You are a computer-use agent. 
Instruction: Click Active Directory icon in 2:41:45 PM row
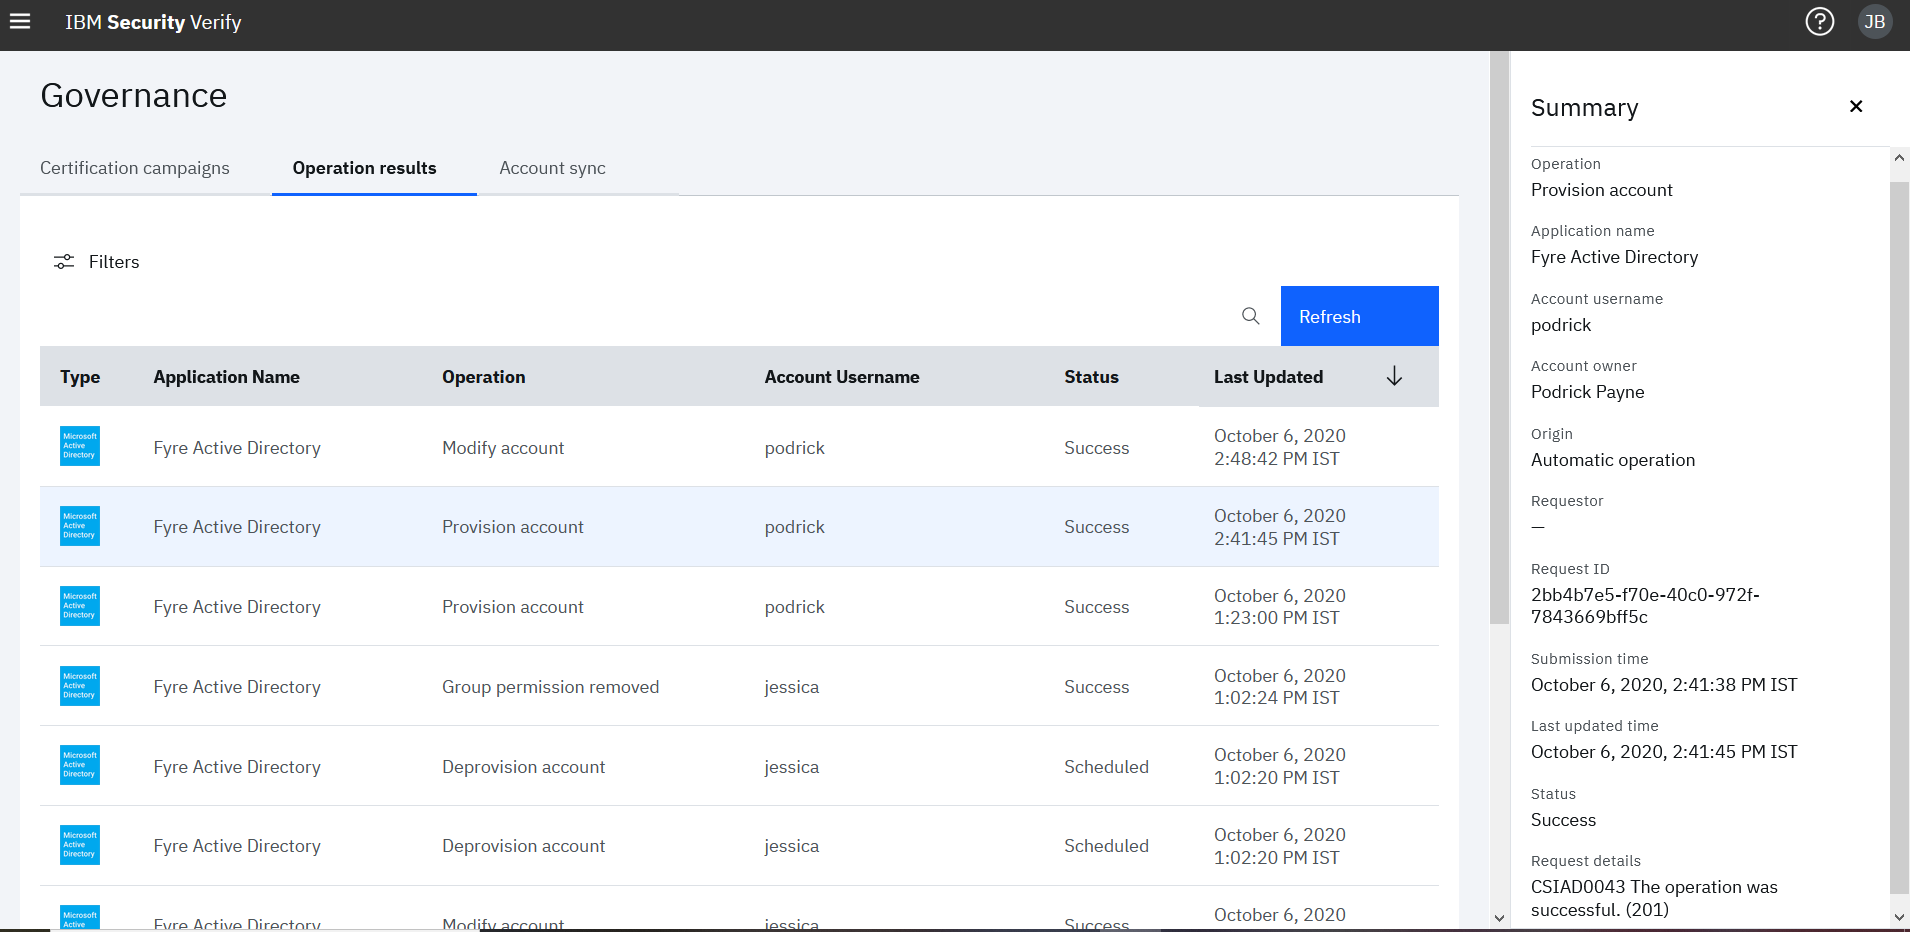(x=80, y=526)
